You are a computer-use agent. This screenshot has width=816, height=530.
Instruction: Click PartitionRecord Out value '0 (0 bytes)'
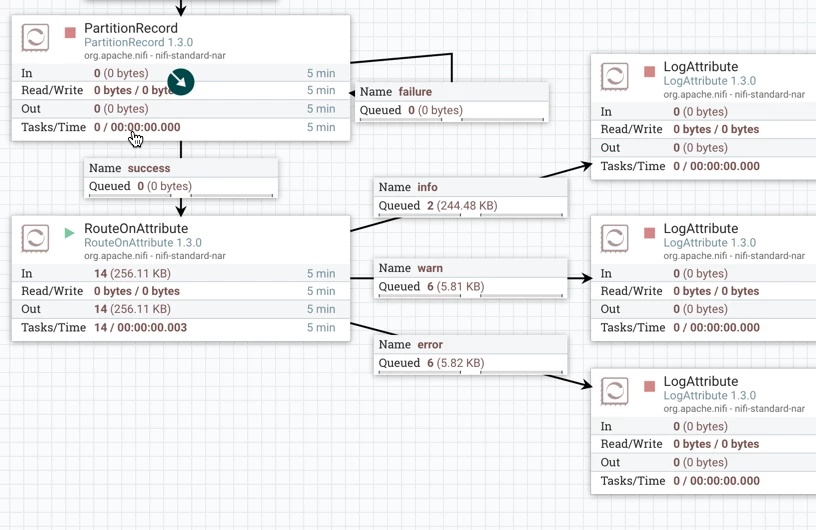(121, 108)
